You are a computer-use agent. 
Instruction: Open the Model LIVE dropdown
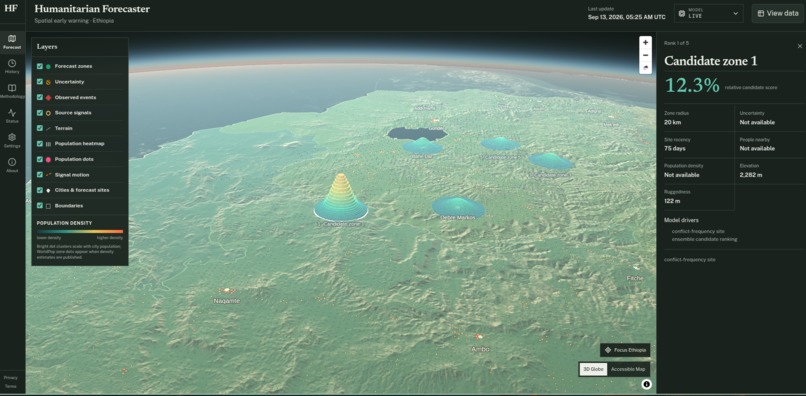click(708, 13)
